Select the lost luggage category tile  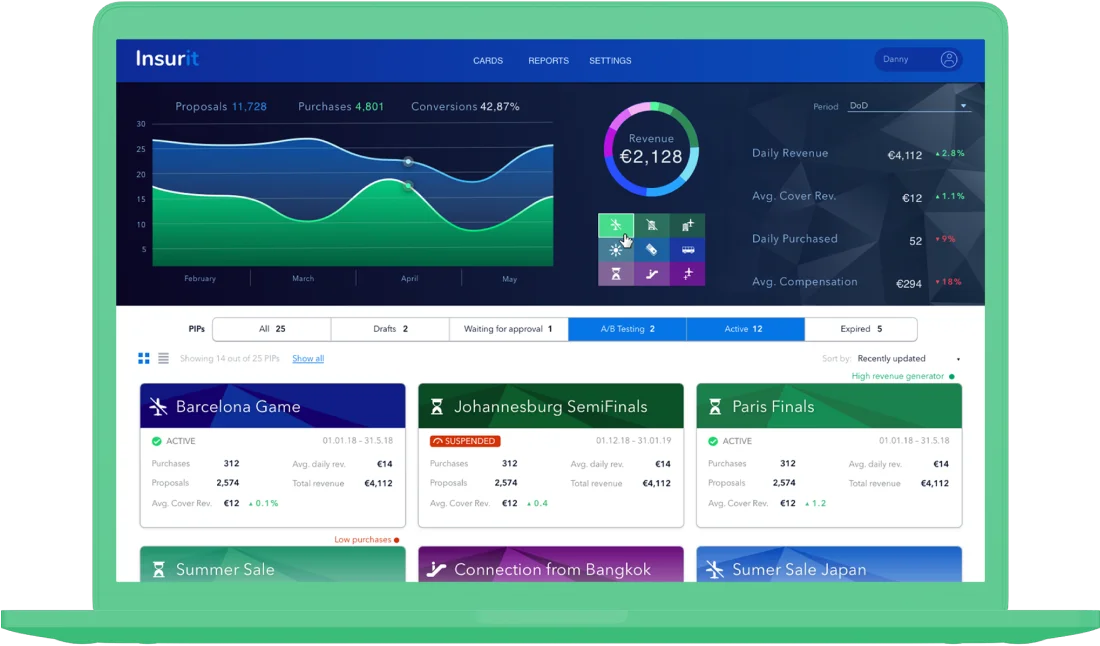pos(652,225)
